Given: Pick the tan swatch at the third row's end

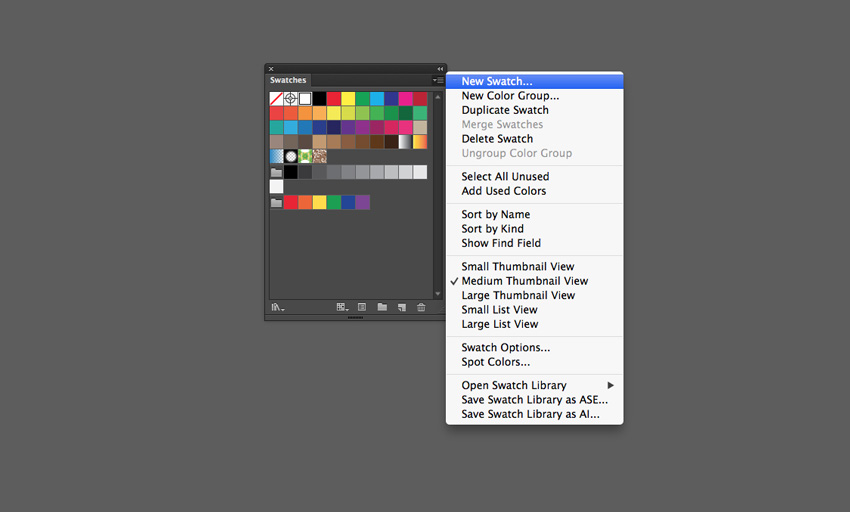Looking at the screenshot, I should [x=420, y=127].
